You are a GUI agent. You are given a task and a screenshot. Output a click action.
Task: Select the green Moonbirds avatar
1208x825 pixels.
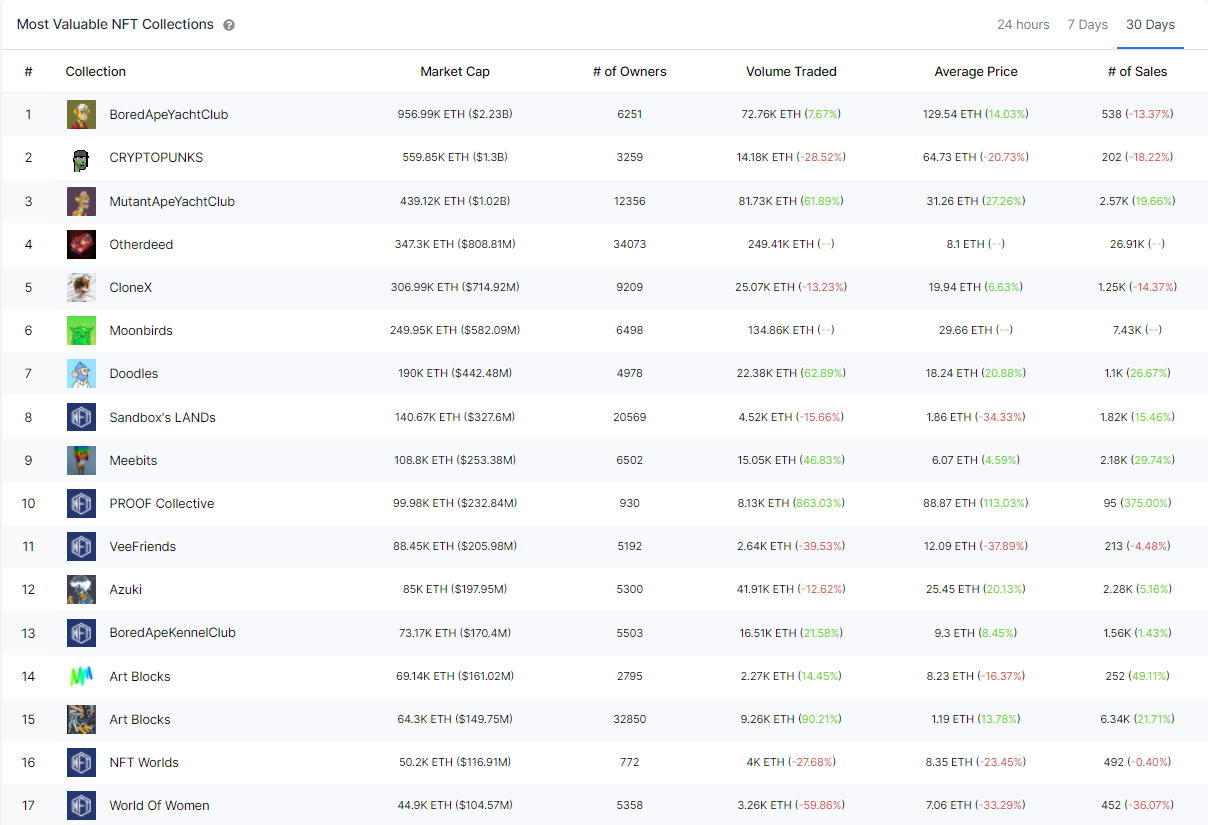click(x=81, y=330)
